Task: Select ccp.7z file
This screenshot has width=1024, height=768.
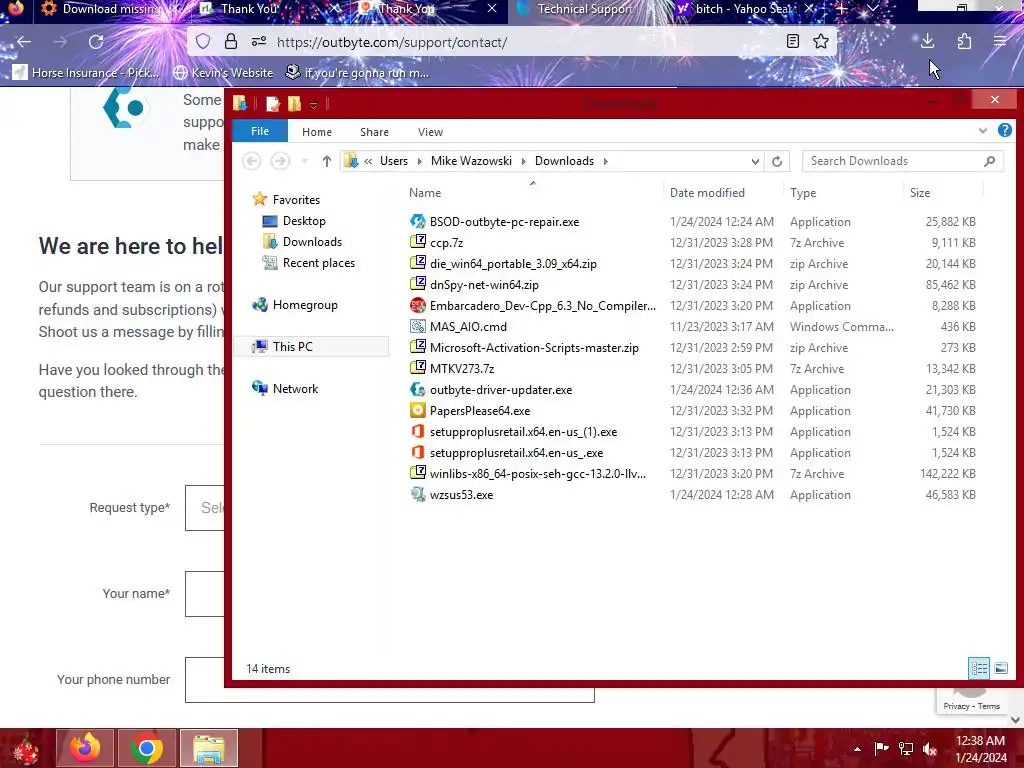Action: pos(446,243)
